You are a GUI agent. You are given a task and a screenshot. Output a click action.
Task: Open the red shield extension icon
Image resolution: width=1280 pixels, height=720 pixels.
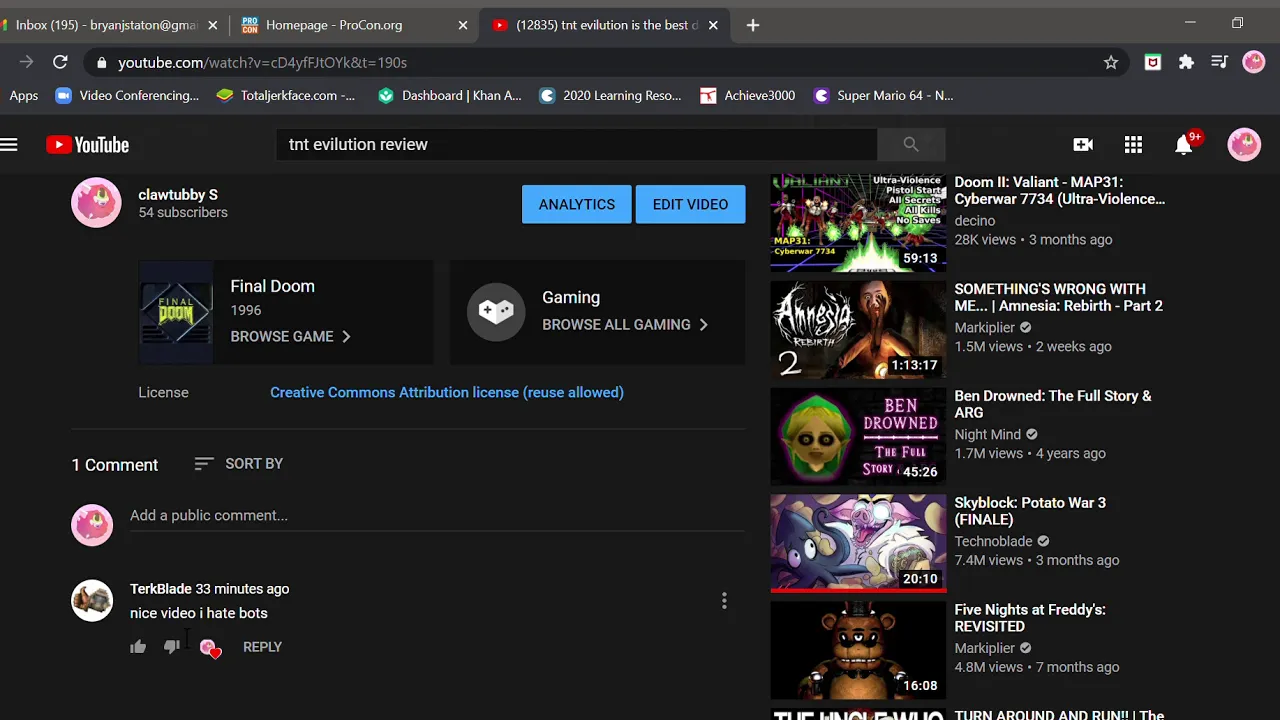(1153, 62)
